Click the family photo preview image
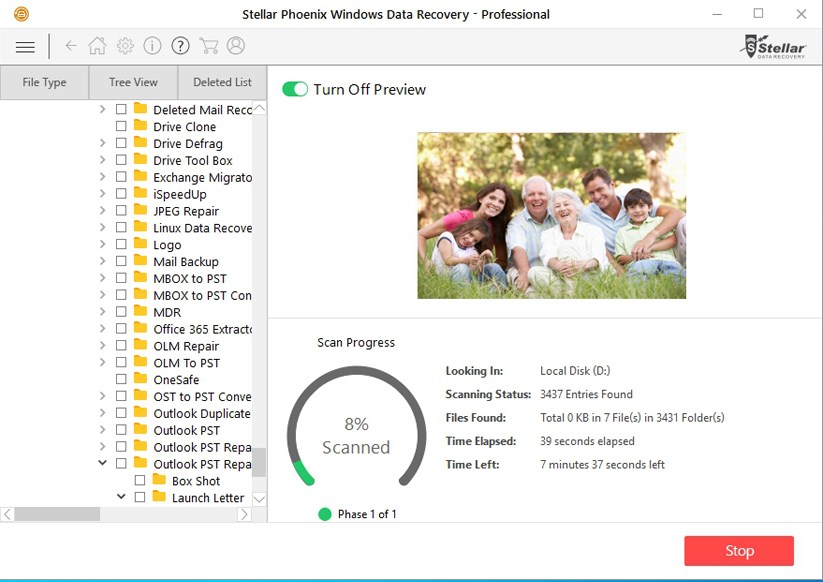This screenshot has width=823, height=582. [x=552, y=216]
